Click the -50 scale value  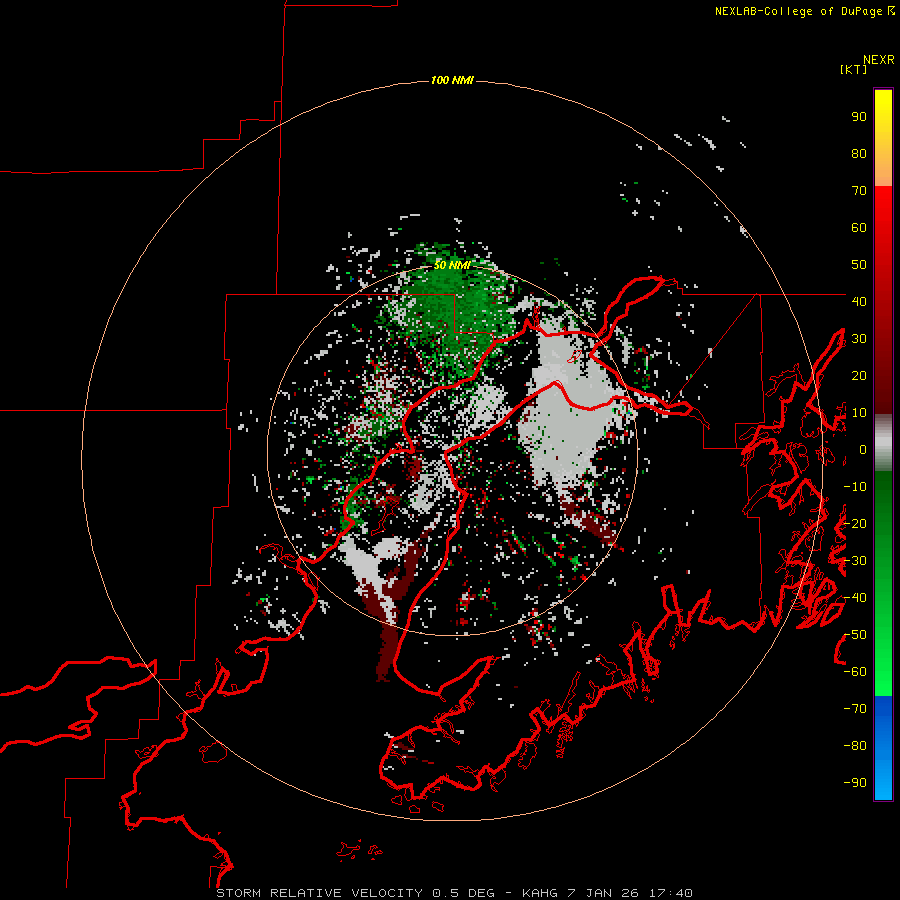pyautogui.click(x=855, y=635)
